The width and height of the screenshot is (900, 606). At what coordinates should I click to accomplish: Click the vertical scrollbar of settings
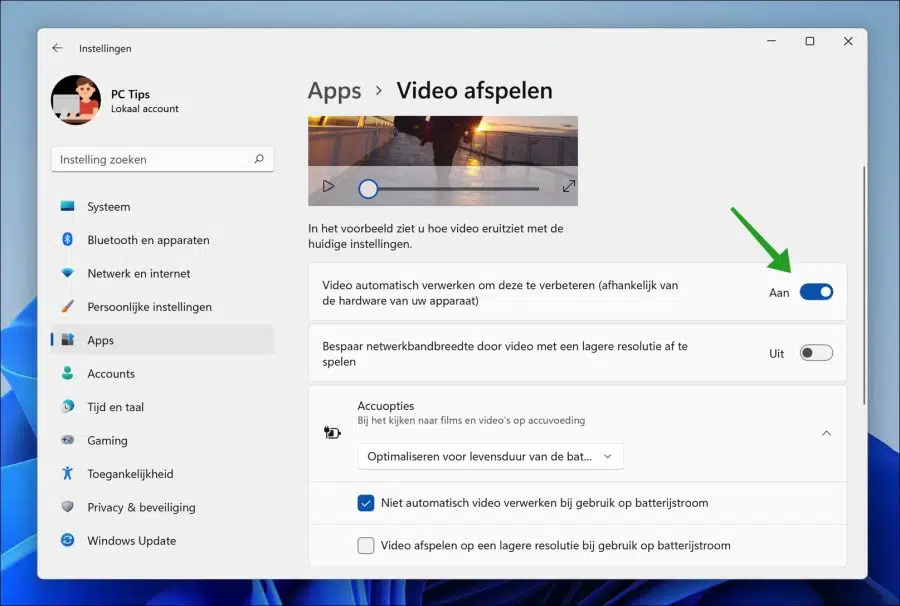tap(864, 285)
